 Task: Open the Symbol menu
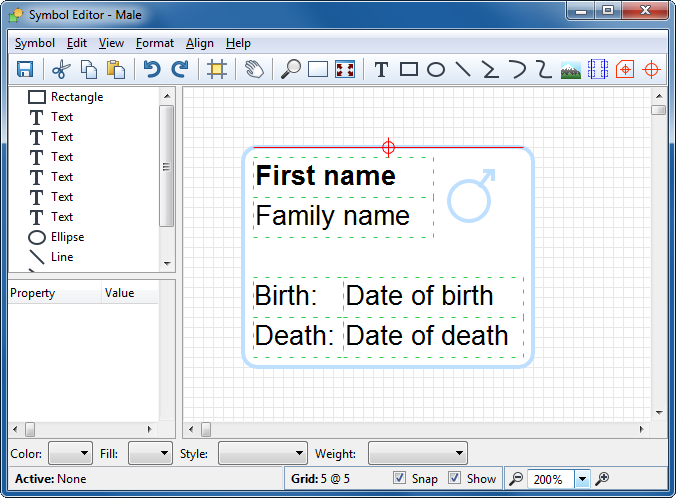[34, 43]
